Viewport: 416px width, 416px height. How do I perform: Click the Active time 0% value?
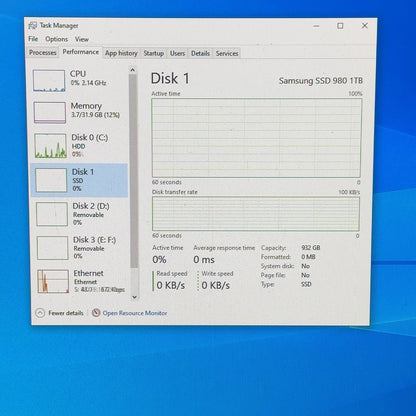point(159,260)
